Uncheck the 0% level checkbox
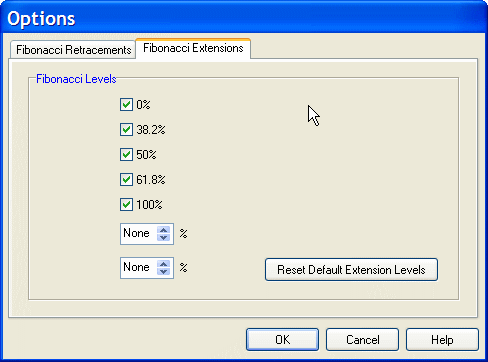The image size is (488, 362). coord(126,105)
